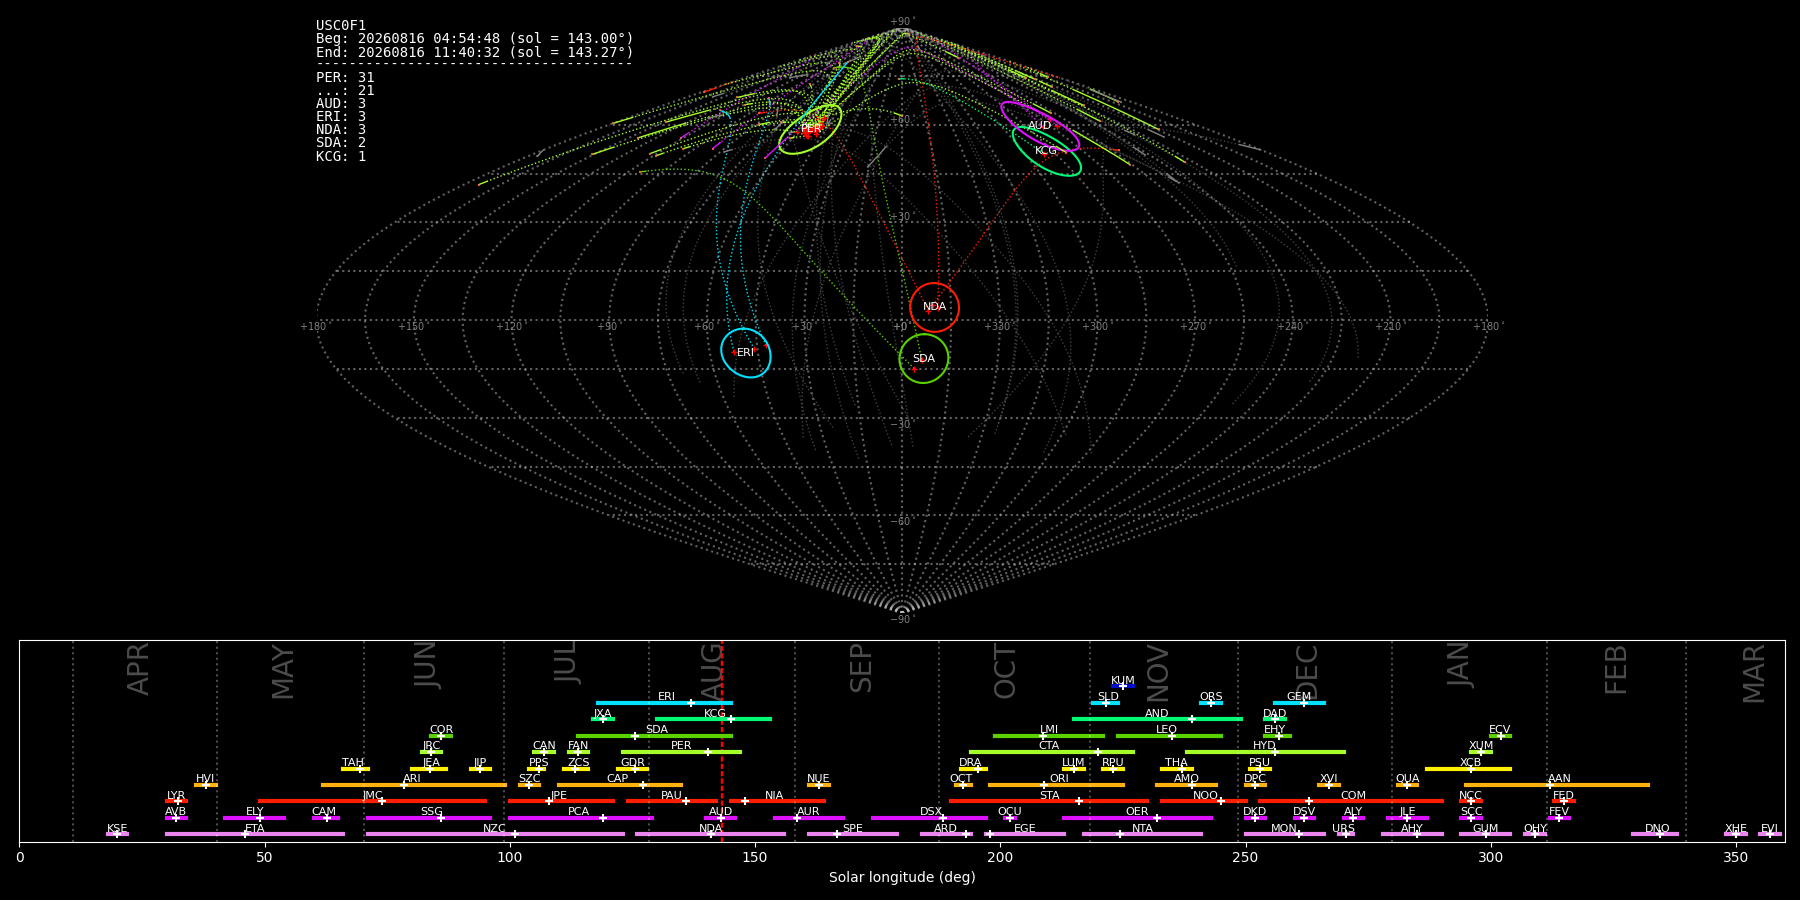
Task: Click the PER: 31 legend entry
Action: (x=345, y=77)
